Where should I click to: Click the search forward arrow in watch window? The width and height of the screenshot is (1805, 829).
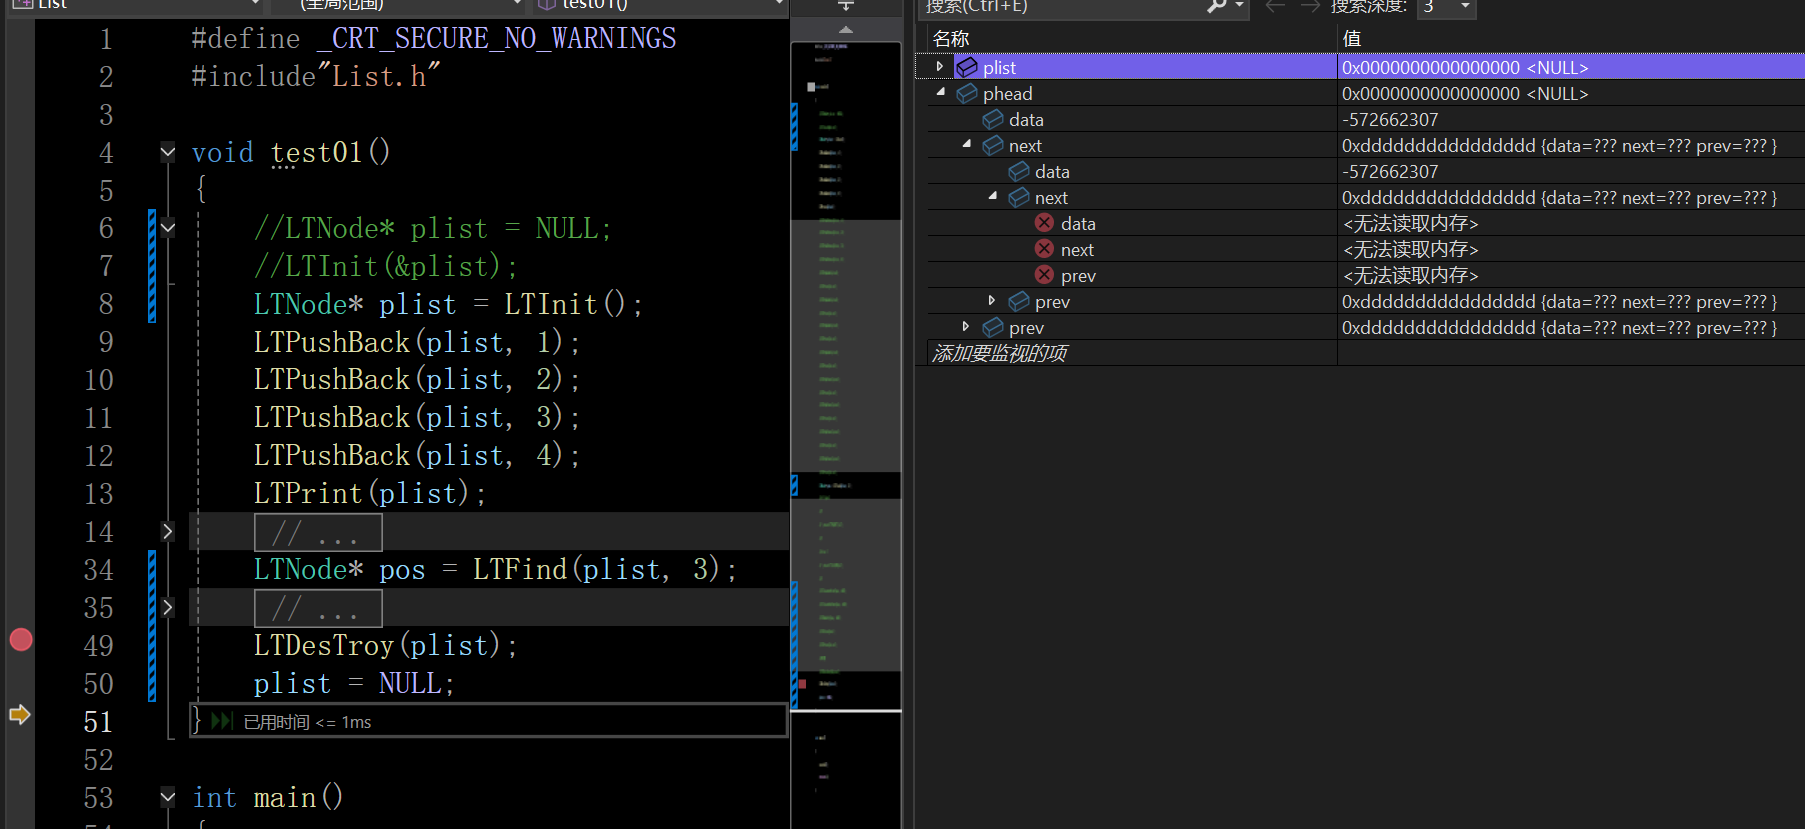point(1310,7)
